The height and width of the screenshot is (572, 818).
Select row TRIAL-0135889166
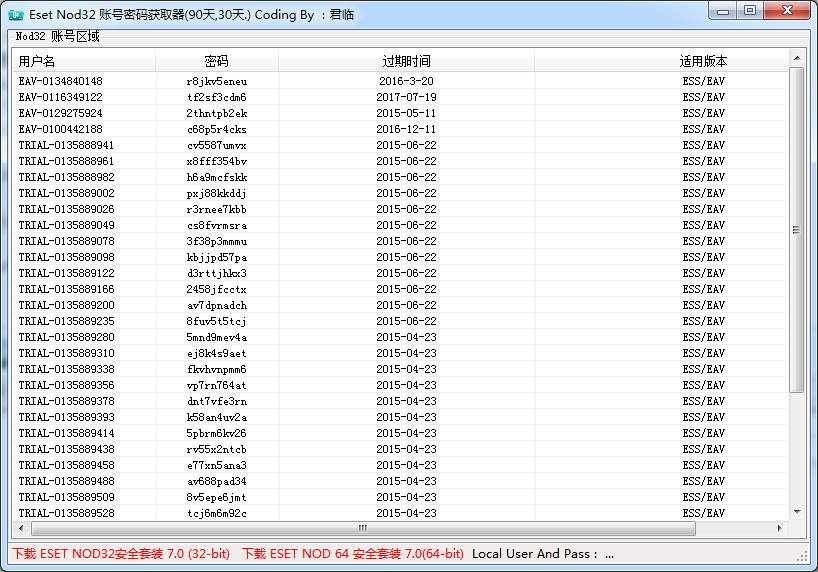[401, 289]
